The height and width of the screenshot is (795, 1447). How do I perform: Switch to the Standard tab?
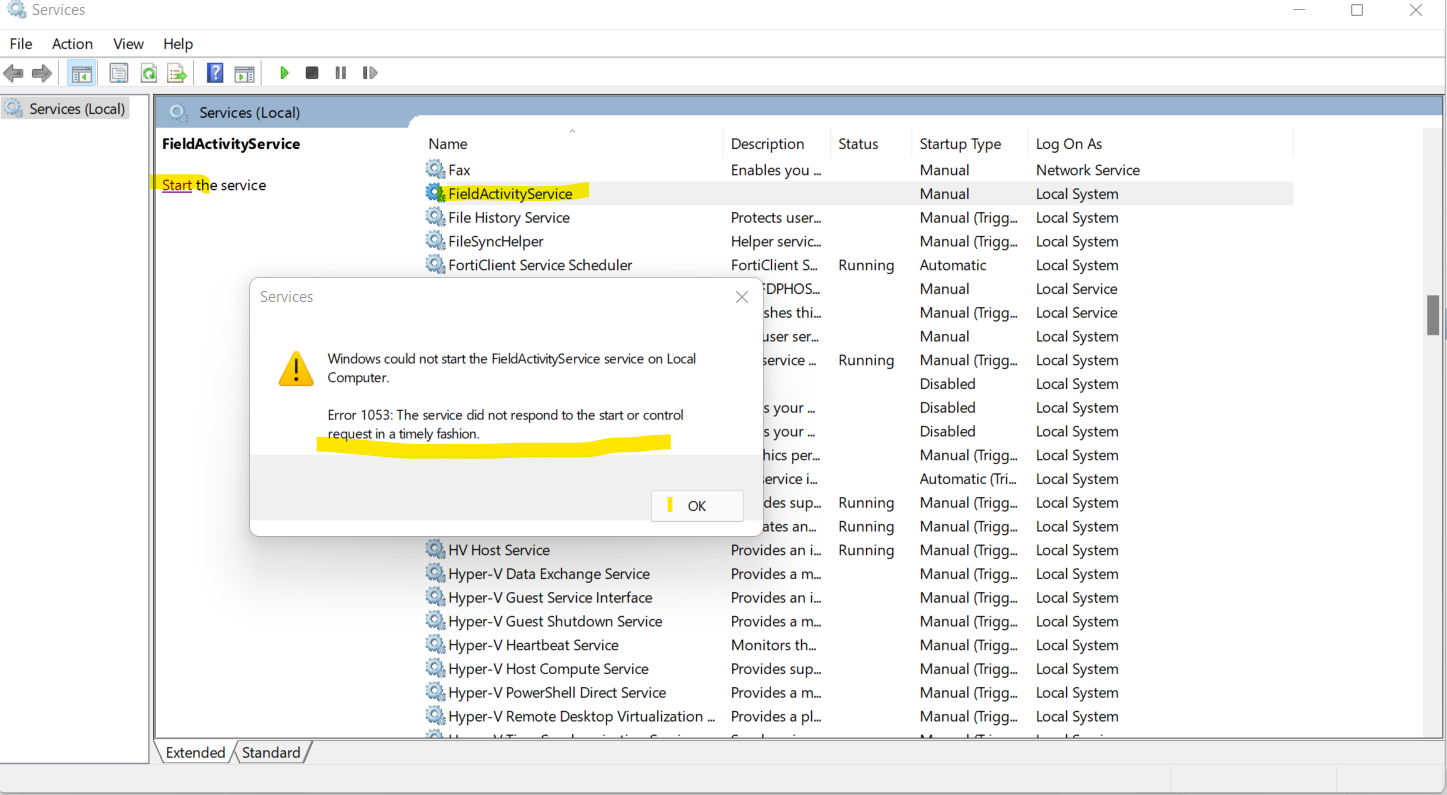[x=271, y=752]
